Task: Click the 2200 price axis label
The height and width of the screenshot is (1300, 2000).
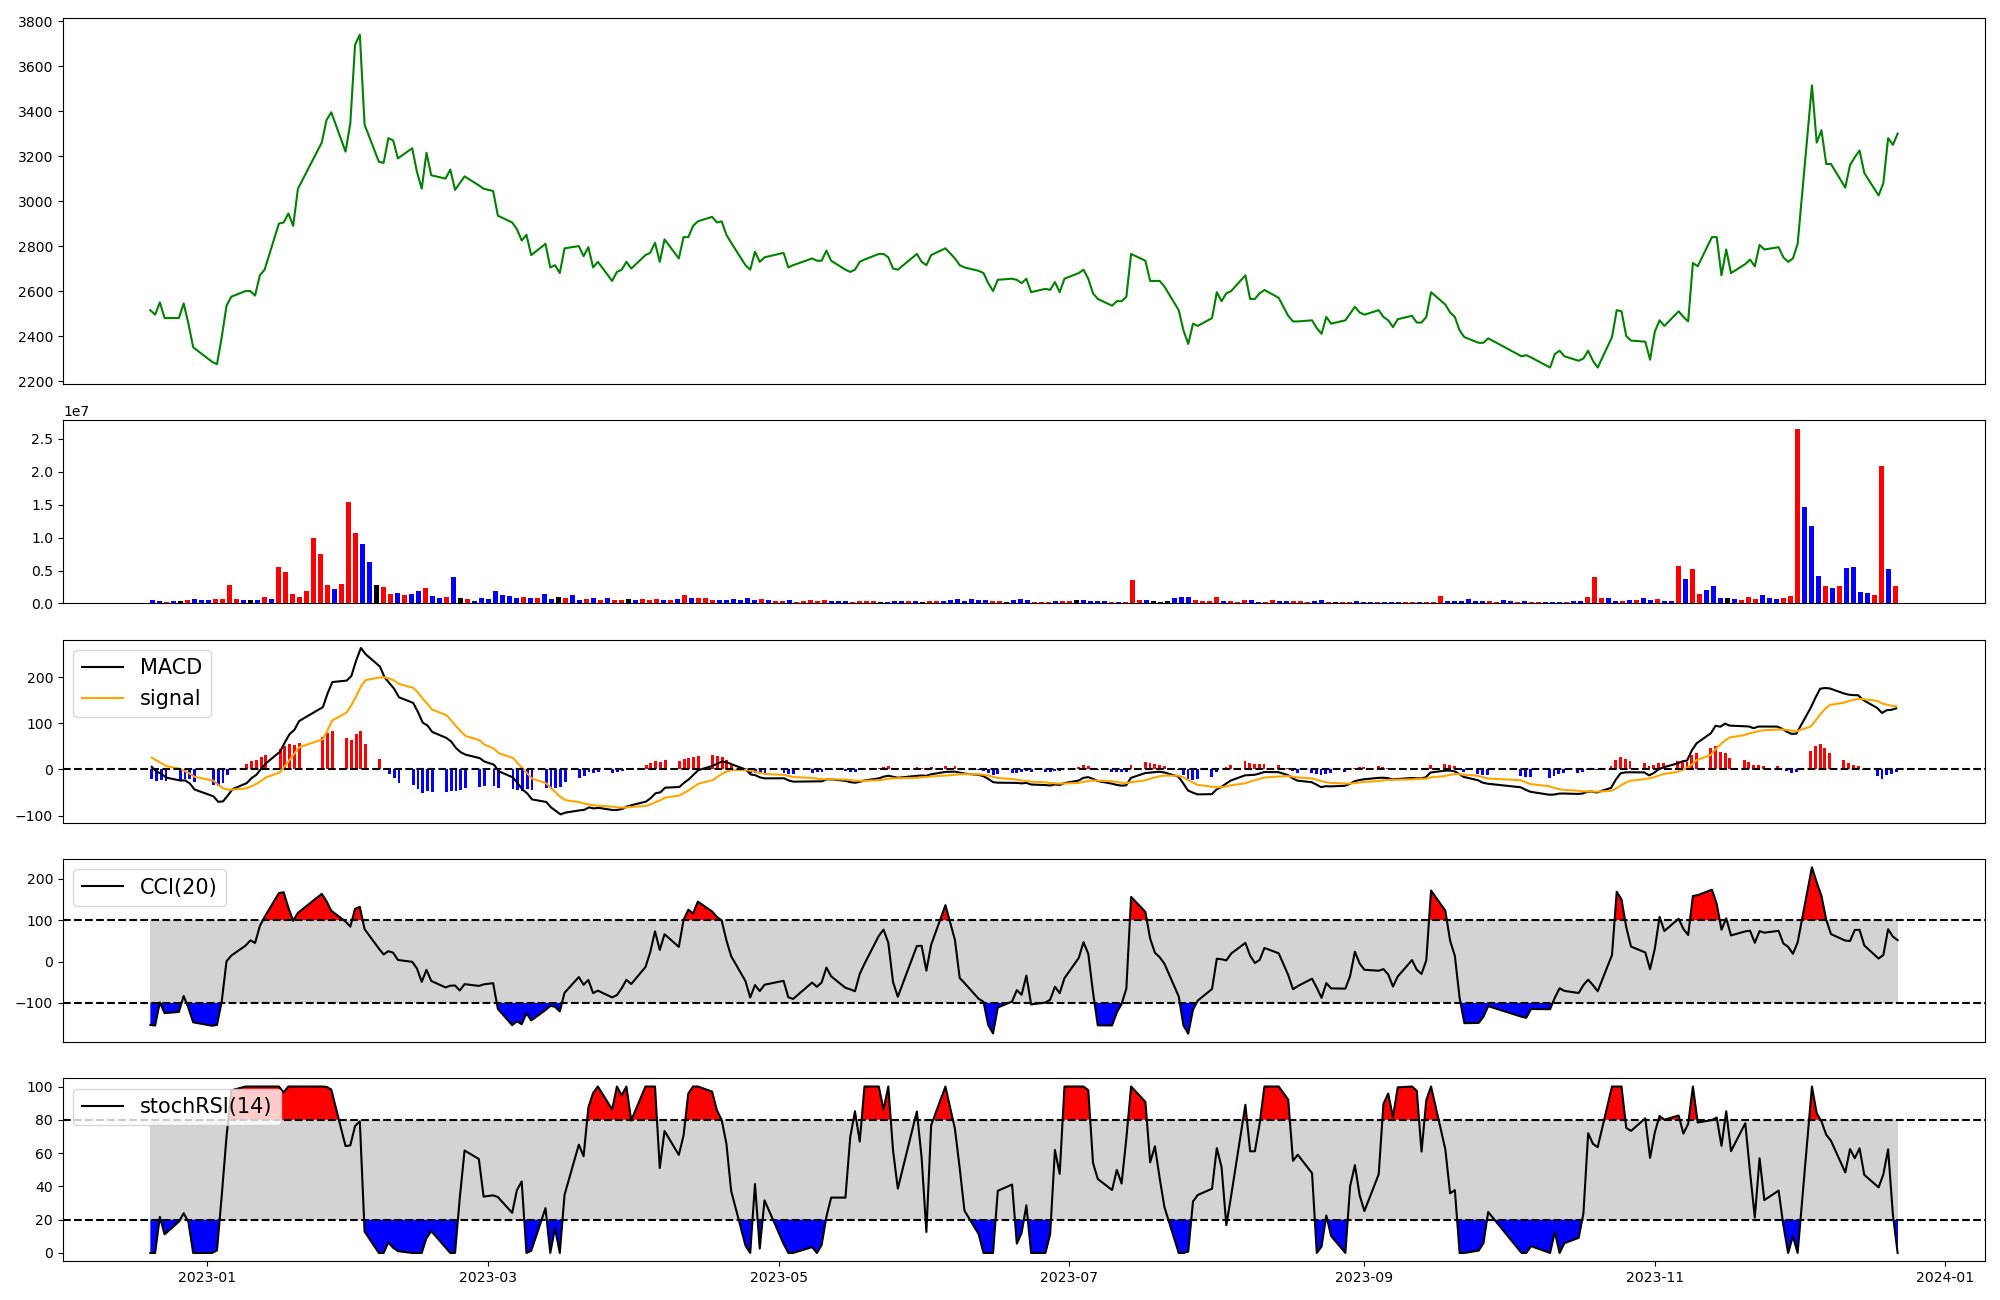Action: pyautogui.click(x=36, y=382)
